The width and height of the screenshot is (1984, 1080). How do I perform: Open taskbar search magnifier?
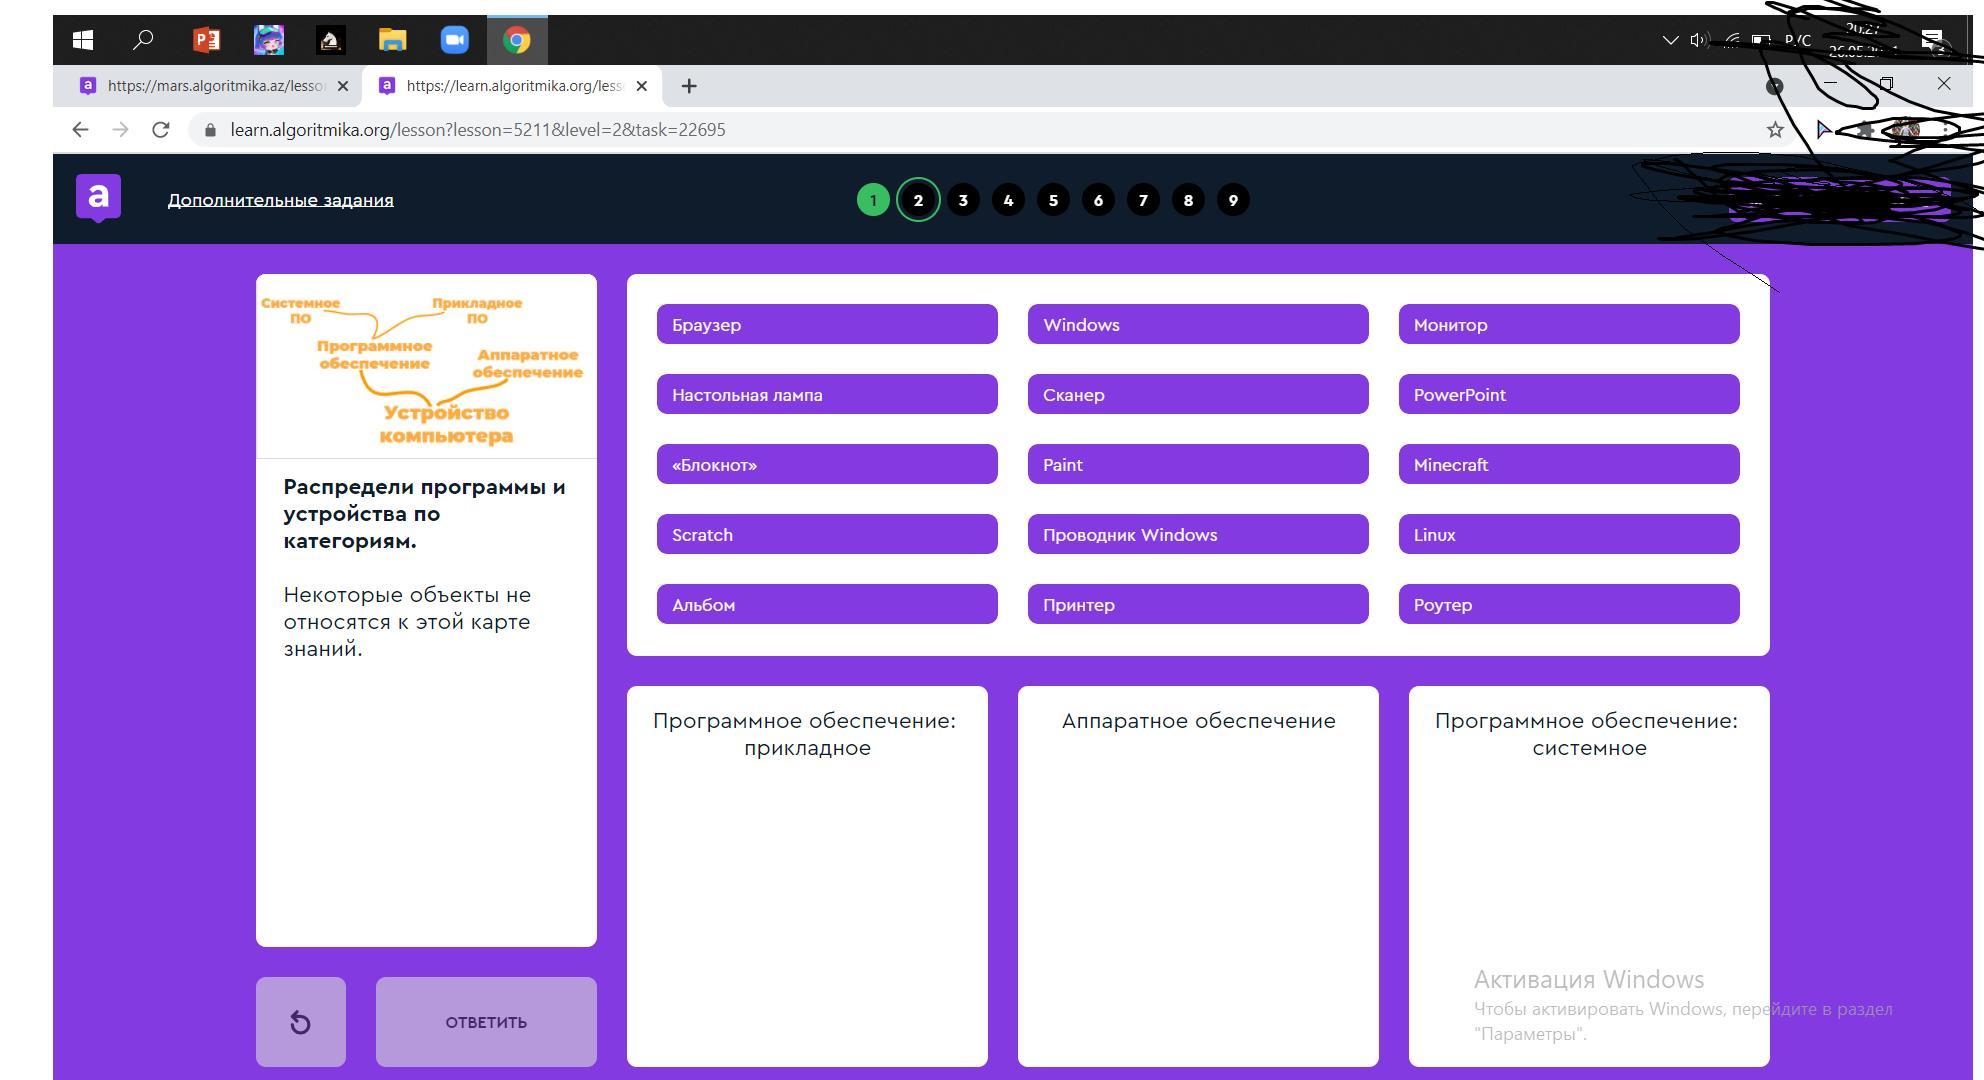[x=143, y=40]
